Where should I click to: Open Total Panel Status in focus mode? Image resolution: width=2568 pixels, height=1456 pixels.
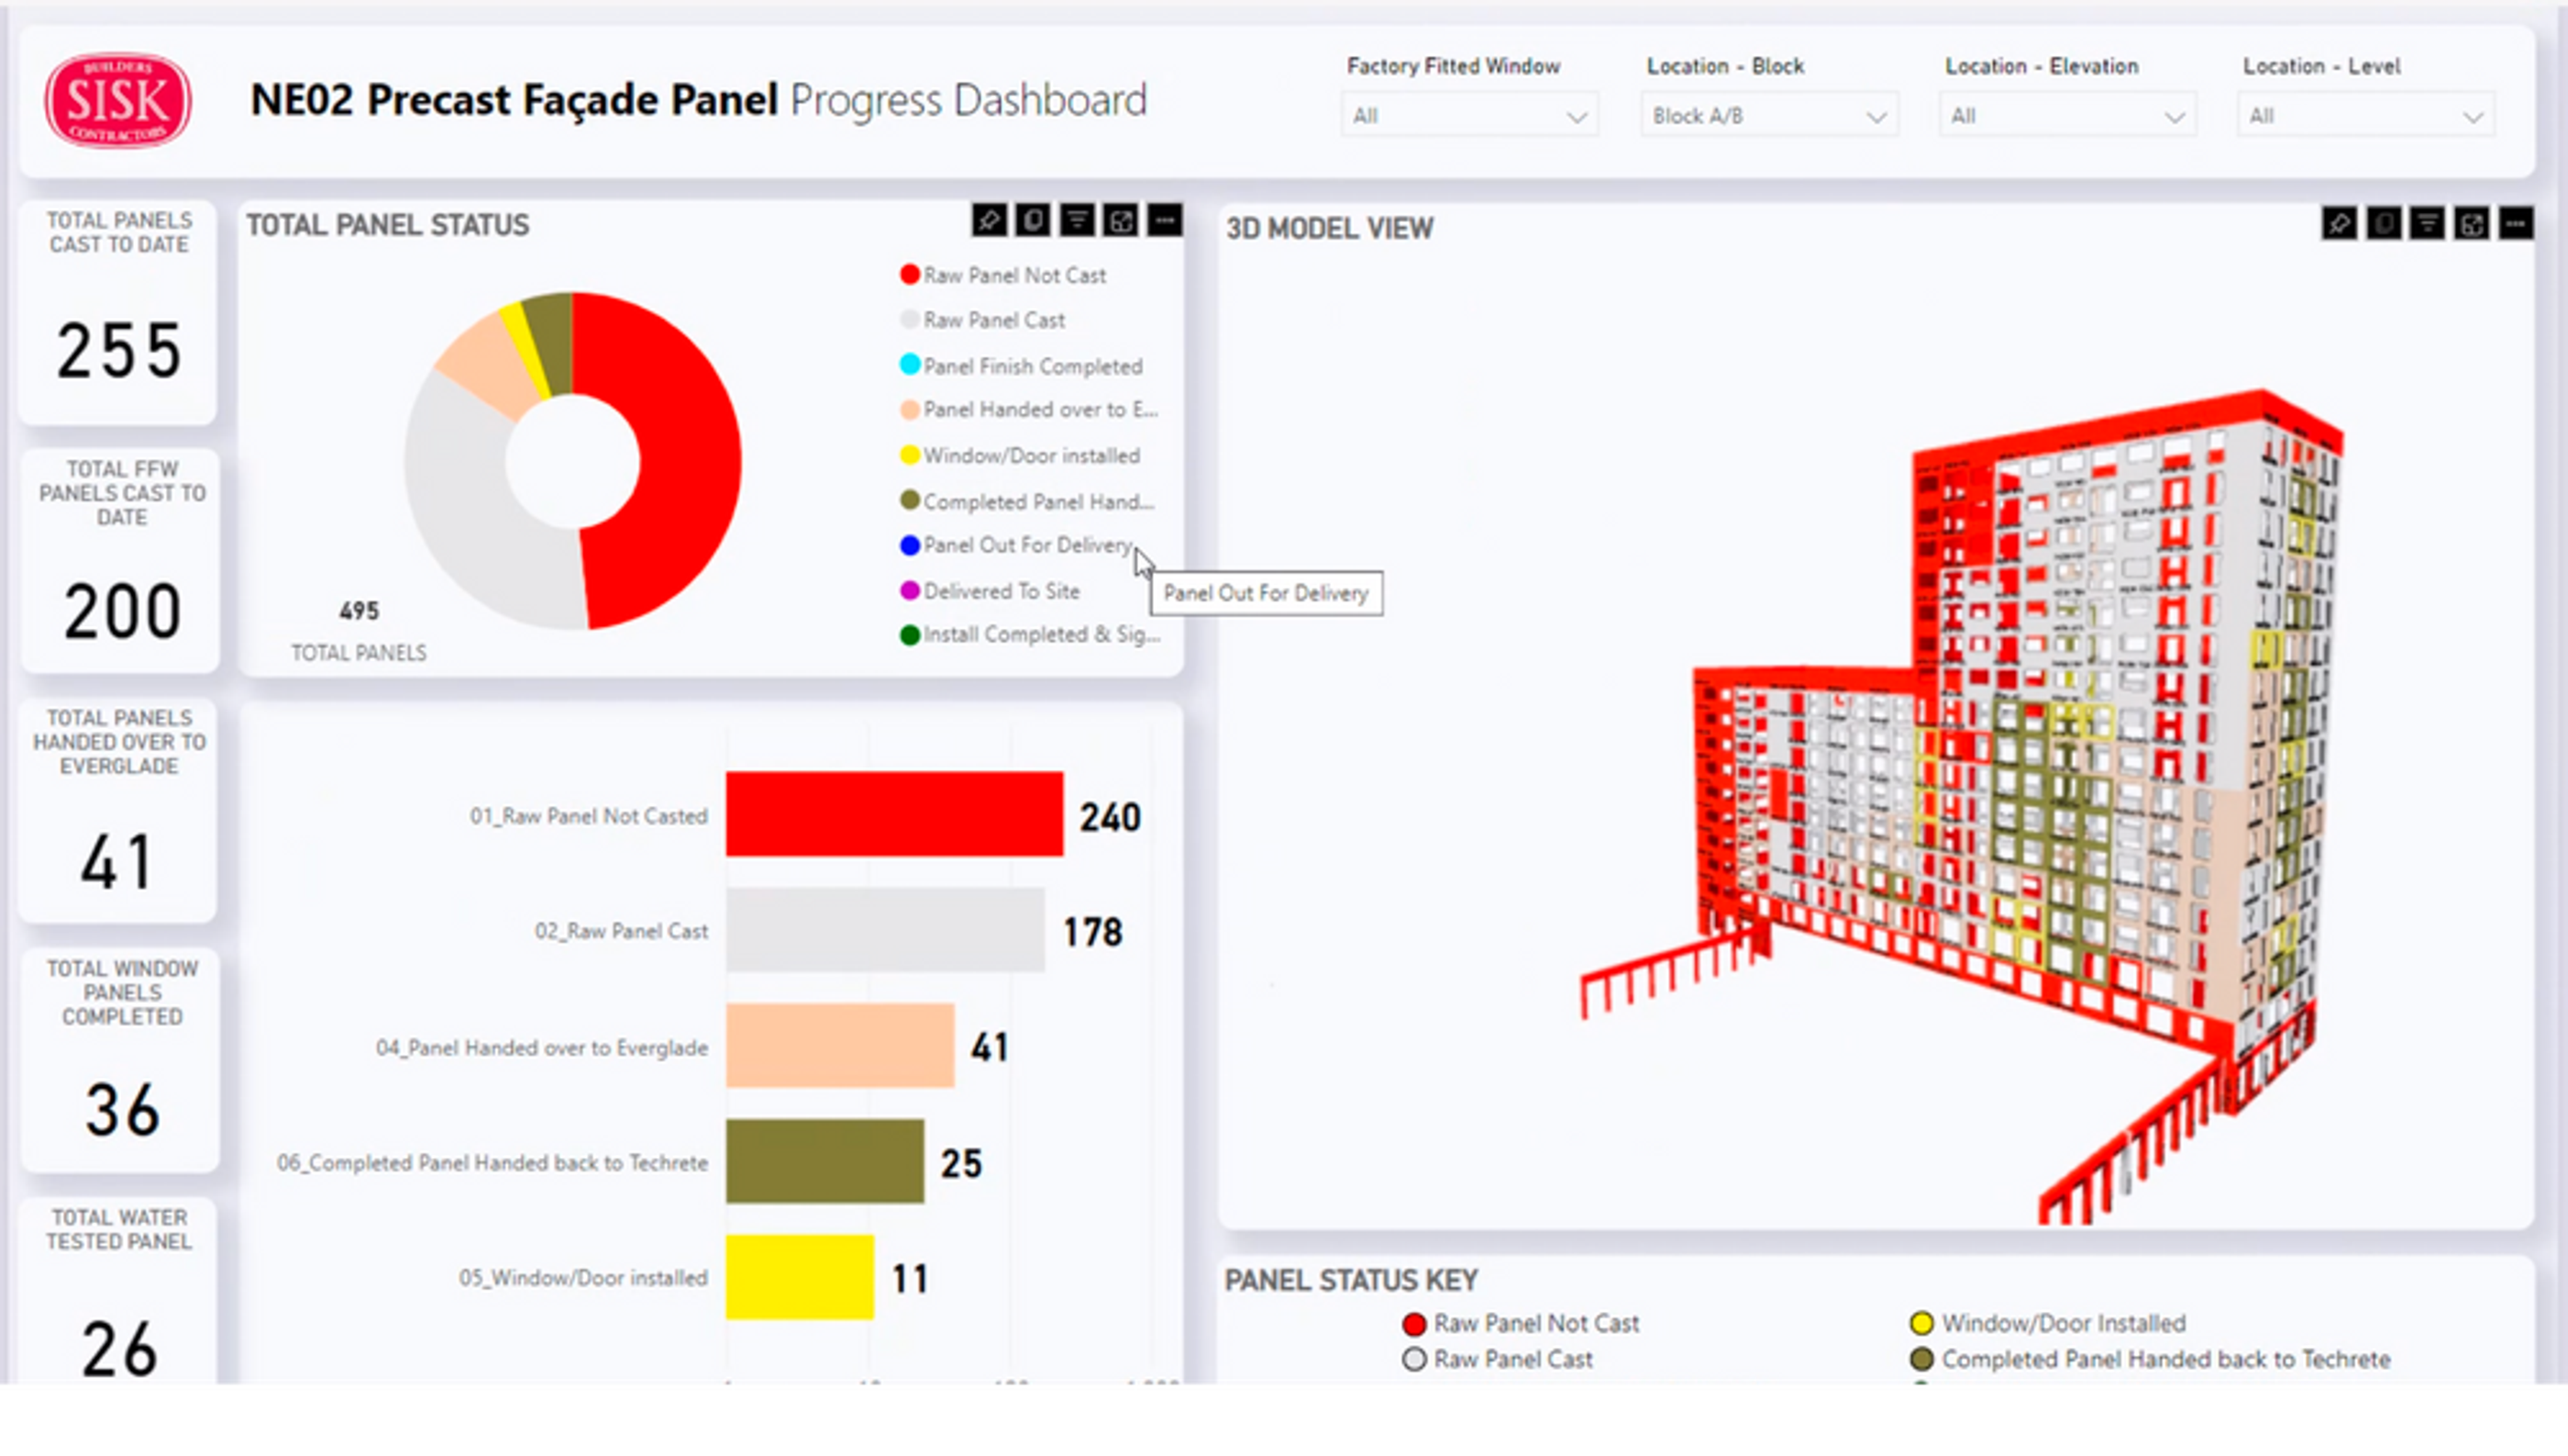(x=1121, y=220)
